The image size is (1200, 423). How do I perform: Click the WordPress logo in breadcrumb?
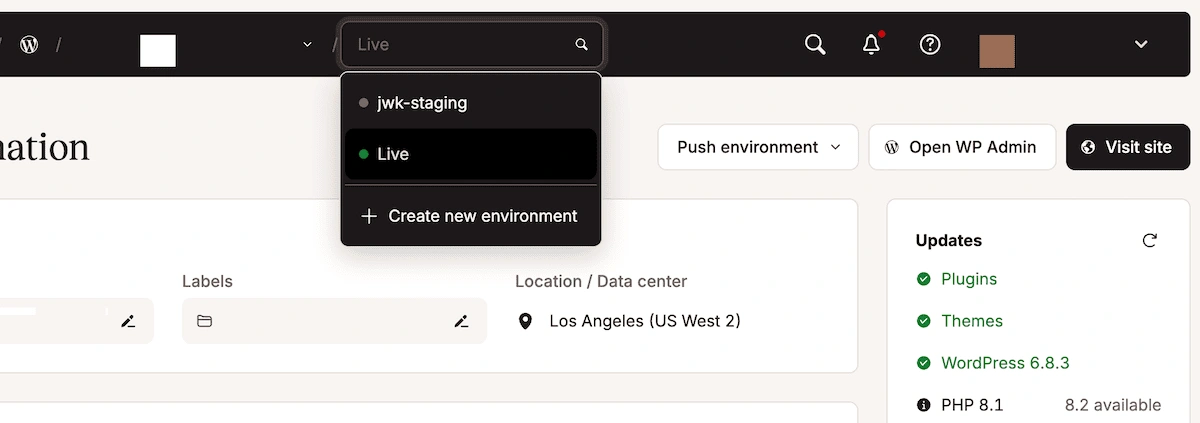30,45
